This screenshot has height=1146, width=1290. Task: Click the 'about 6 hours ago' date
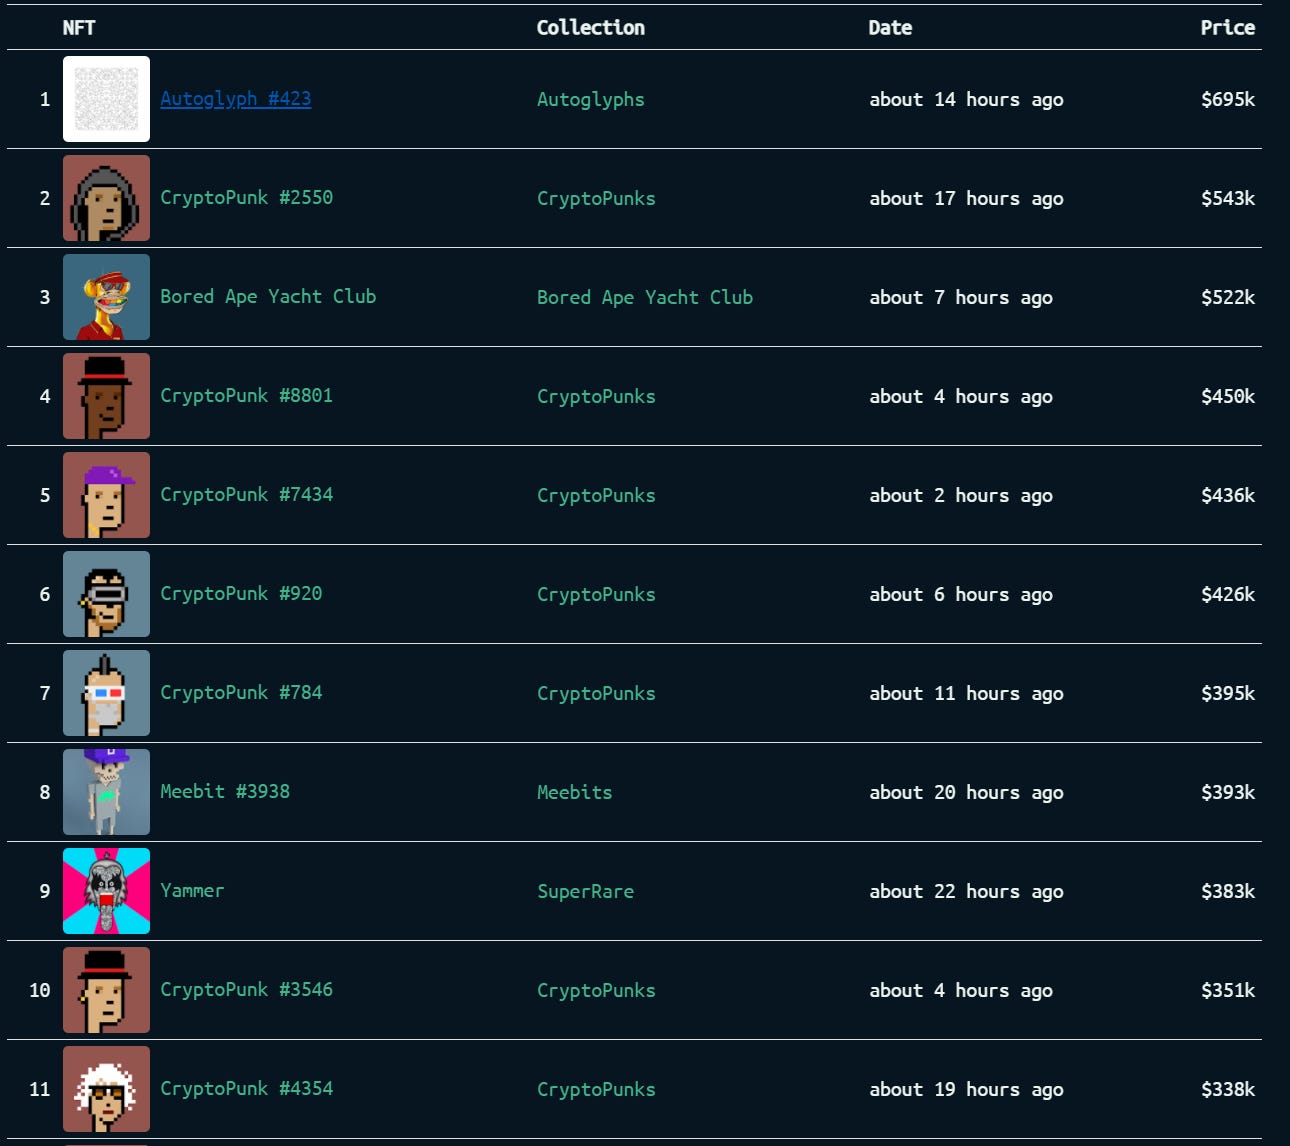pyautogui.click(x=961, y=595)
